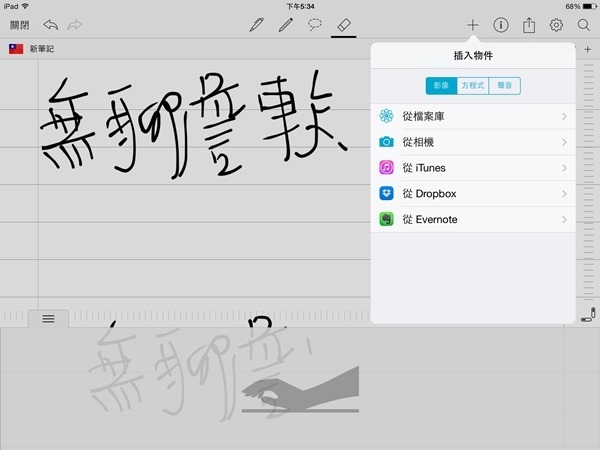This screenshot has height=450, width=600.
Task: Choose 從 Dropbox option
Action: [x=473, y=194]
